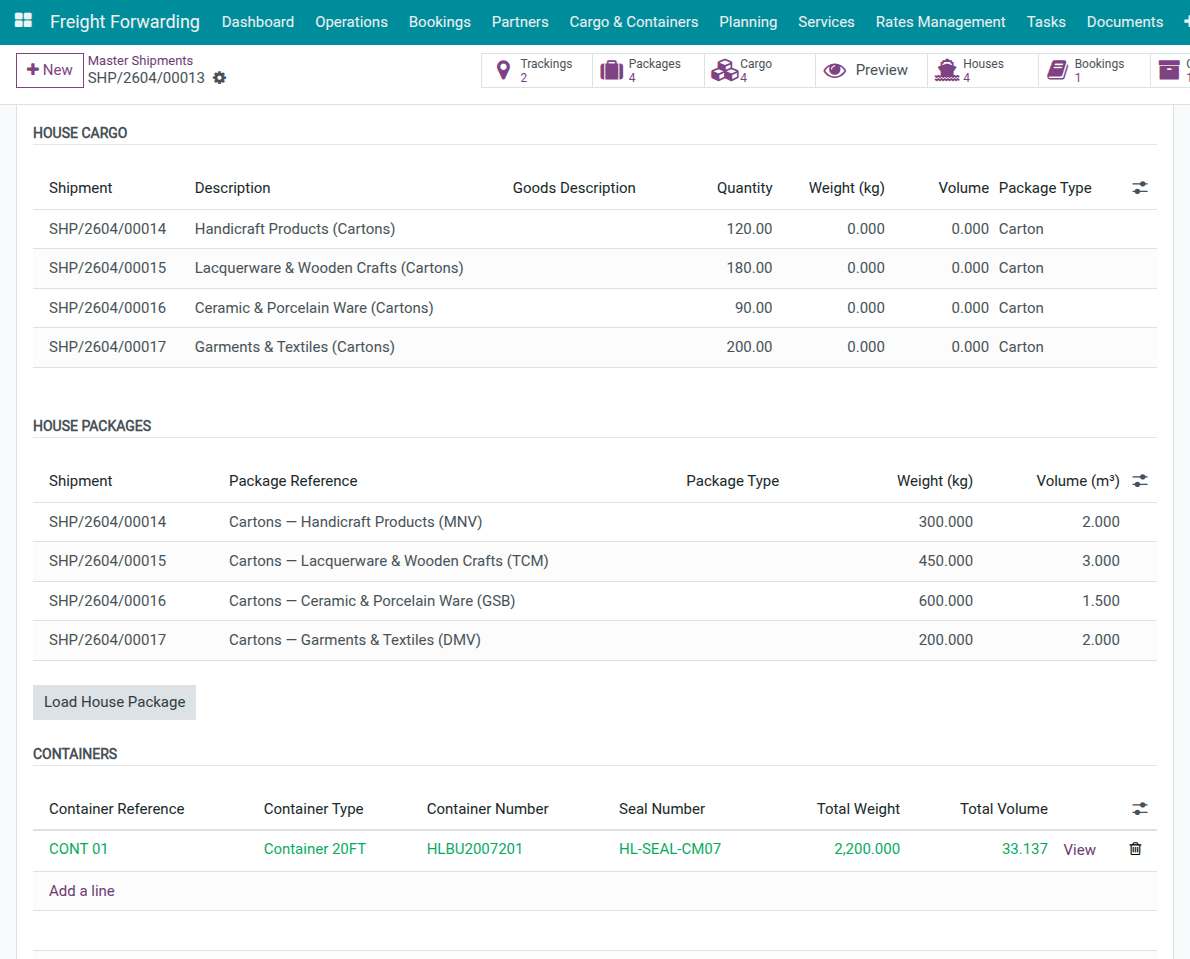Open the apps grid home menu icon
The width and height of the screenshot is (1190, 959).
coord(23,21)
